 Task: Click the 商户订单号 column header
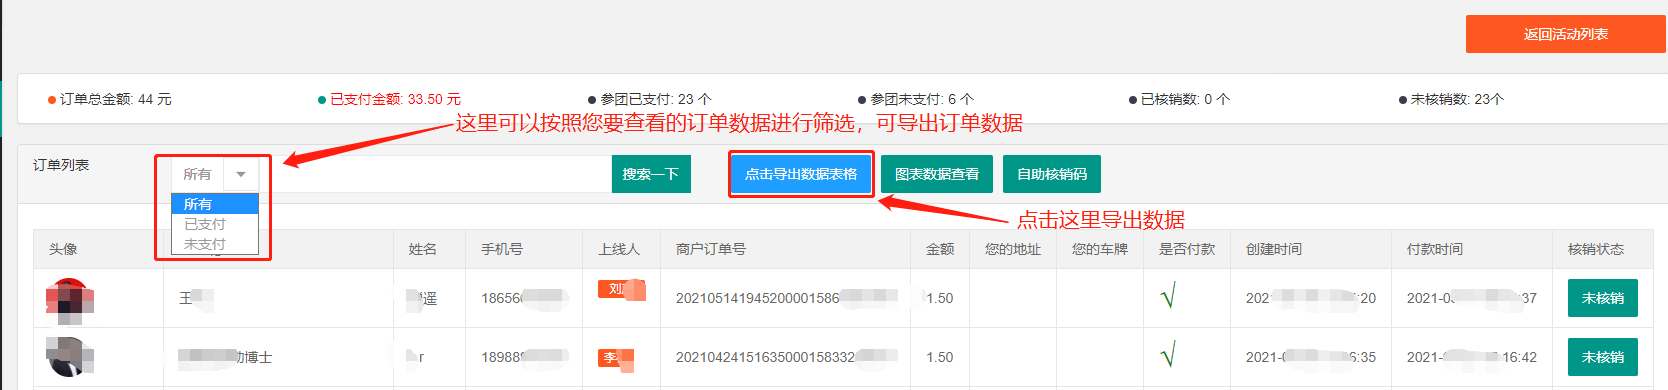[711, 249]
